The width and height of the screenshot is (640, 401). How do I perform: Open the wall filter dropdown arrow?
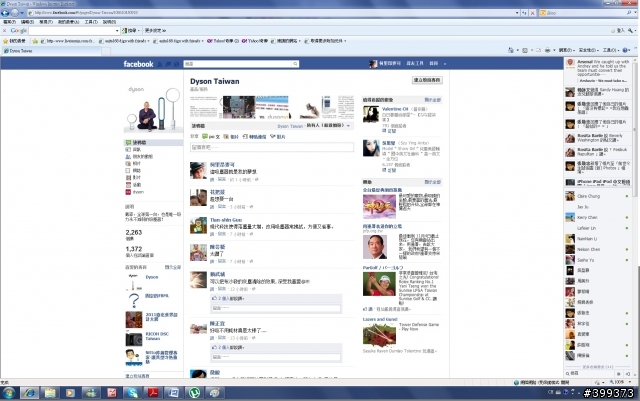pos(348,126)
